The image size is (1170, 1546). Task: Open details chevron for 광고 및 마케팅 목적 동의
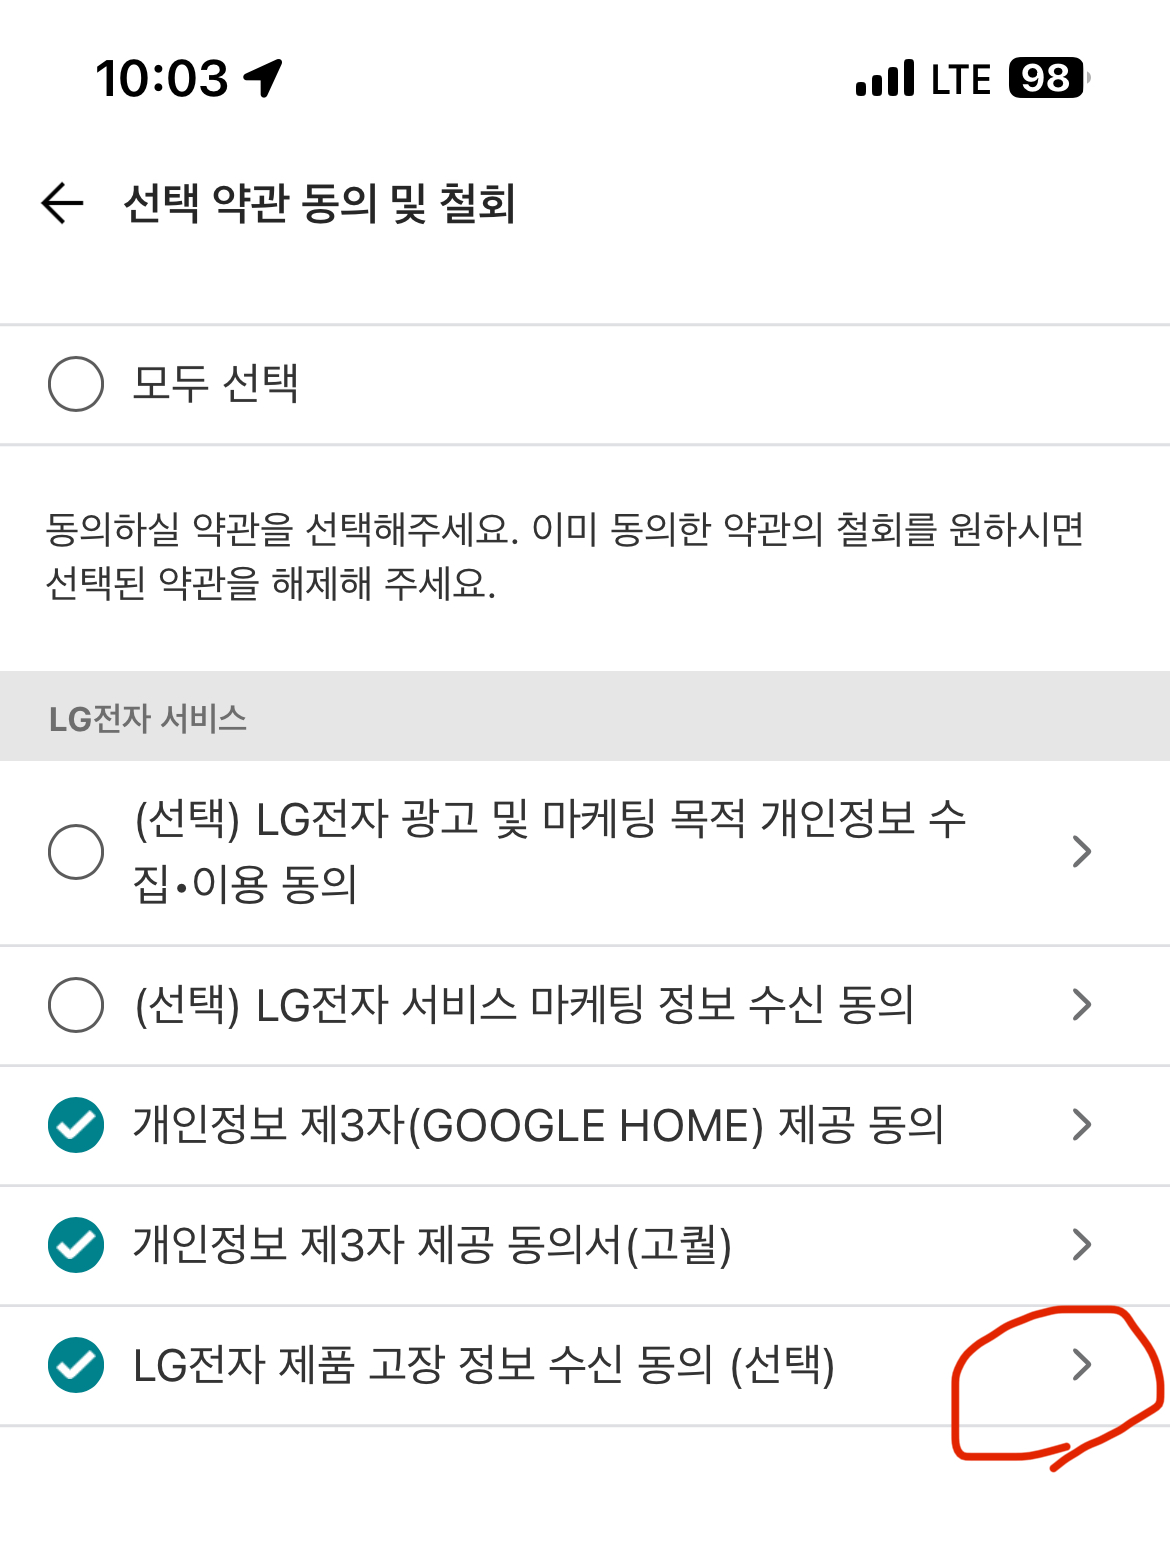point(1081,852)
